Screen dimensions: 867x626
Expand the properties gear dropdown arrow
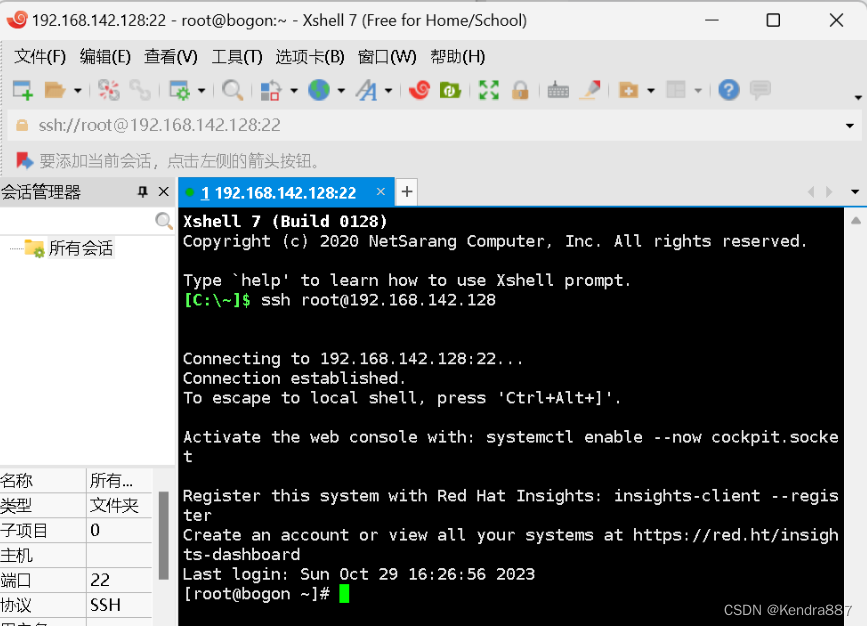[201, 90]
